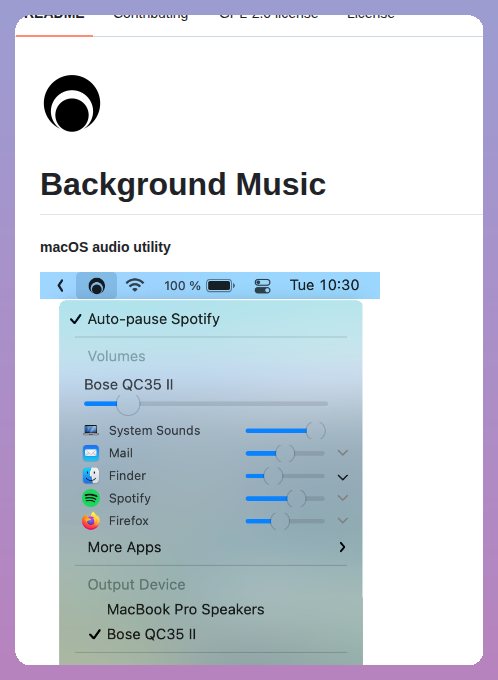
Task: Click the Bose QC35 II volume label
Action: point(128,384)
